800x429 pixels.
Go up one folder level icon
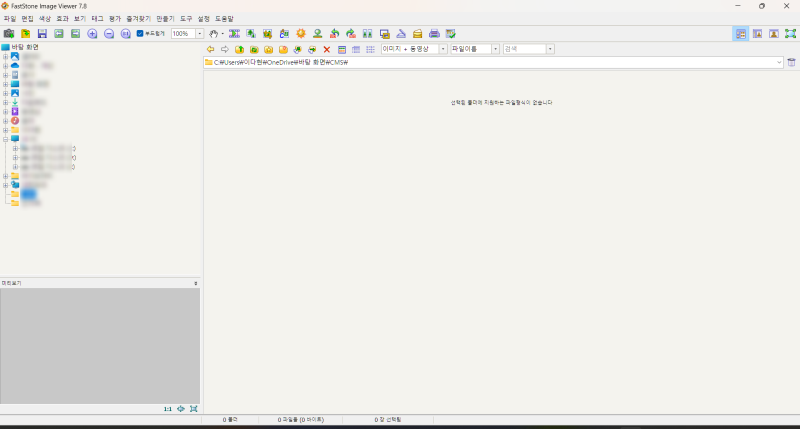point(239,49)
